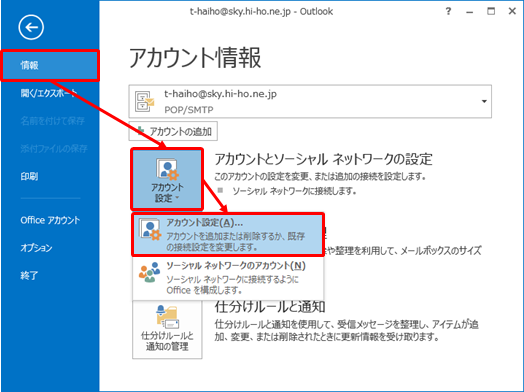Click the rules and alerts folder icon
Screen dimensions: 524x392
167,316
